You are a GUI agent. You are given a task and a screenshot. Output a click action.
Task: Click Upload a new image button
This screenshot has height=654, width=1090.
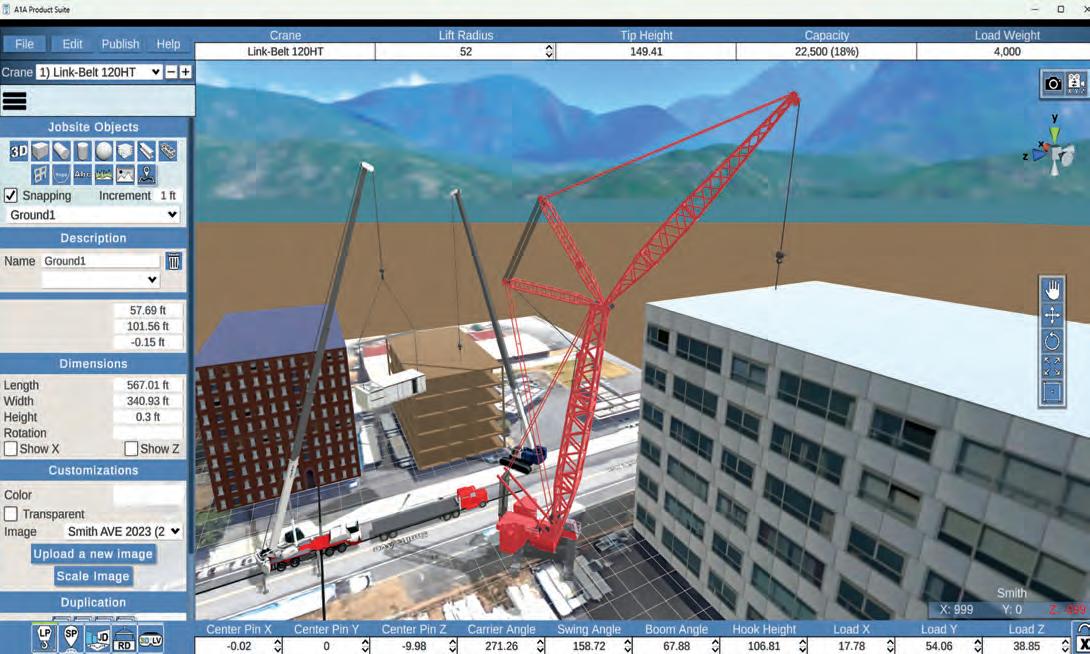point(93,554)
